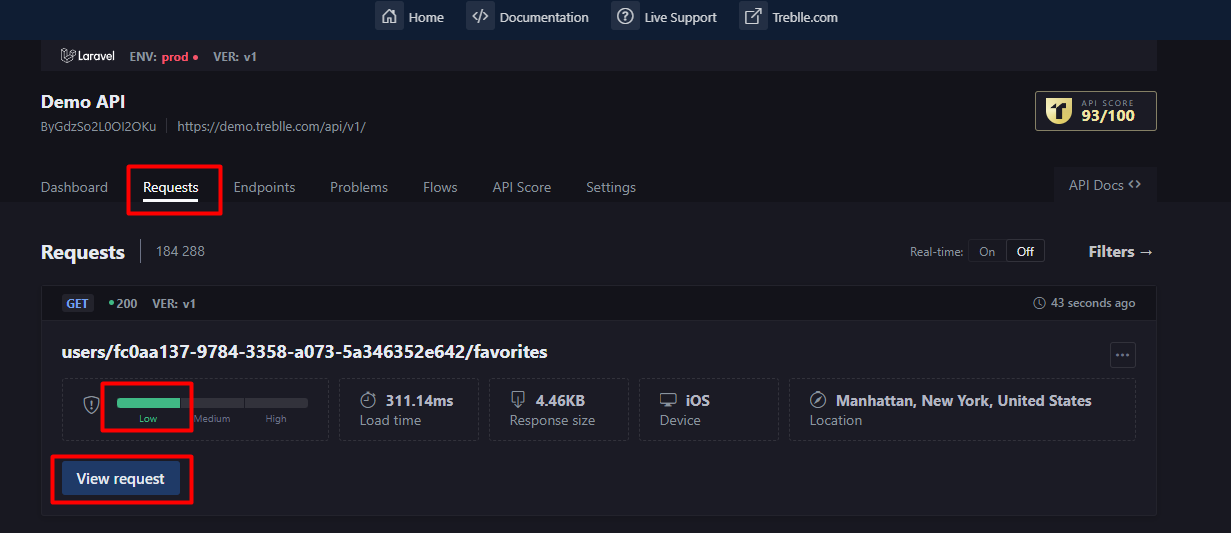Open the Documentation link
Viewport: 1231px width, 533px height.
point(544,17)
